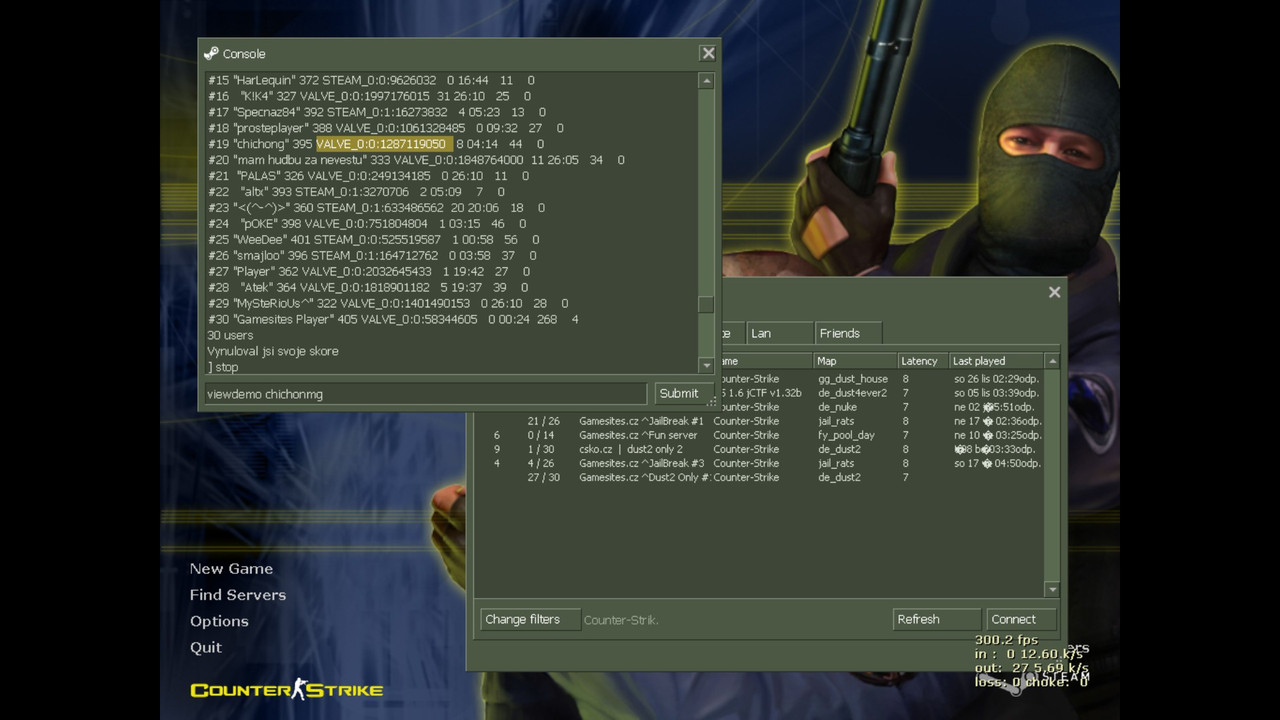1280x720 pixels.
Task: Click the Counter-Strik. filter status text
Action: pyautogui.click(x=621, y=620)
